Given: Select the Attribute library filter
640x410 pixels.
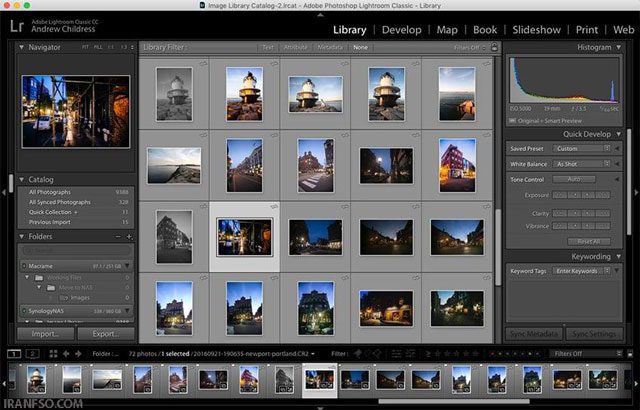Looking at the screenshot, I should 296,47.
